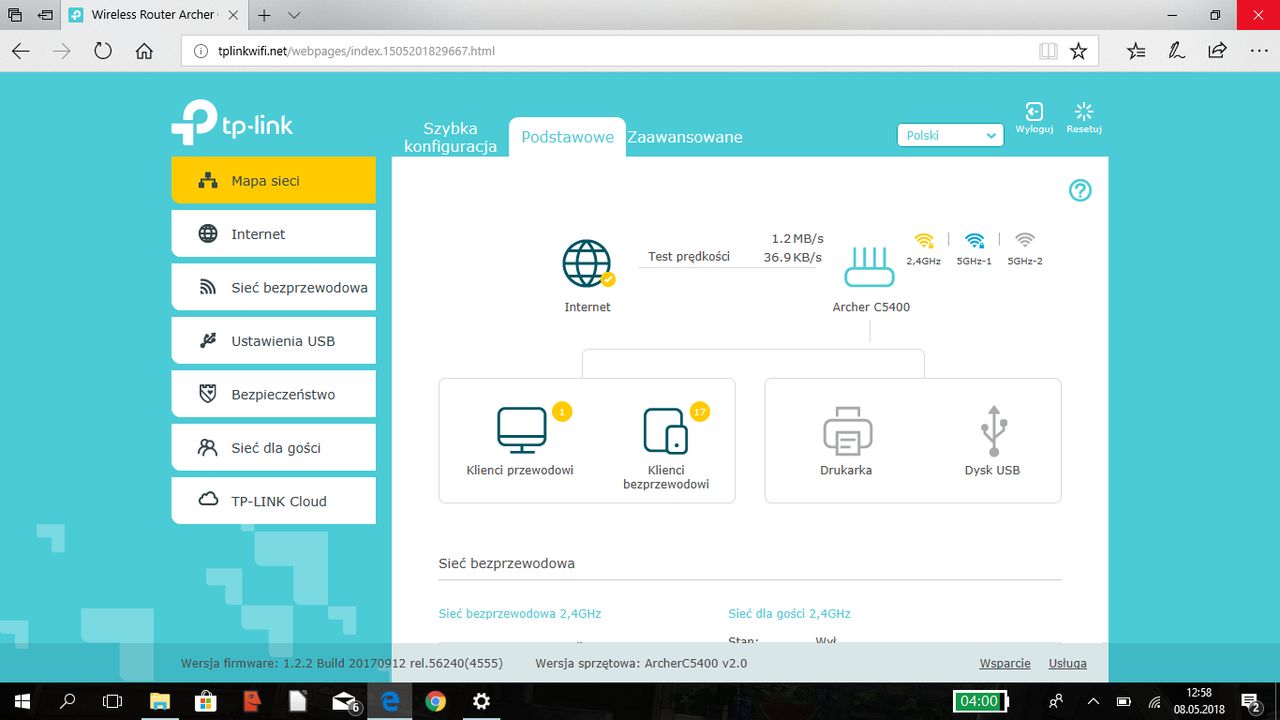Screen dimensions: 1280x720
Task: Click the Add notes pen icon
Action: tap(1177, 51)
